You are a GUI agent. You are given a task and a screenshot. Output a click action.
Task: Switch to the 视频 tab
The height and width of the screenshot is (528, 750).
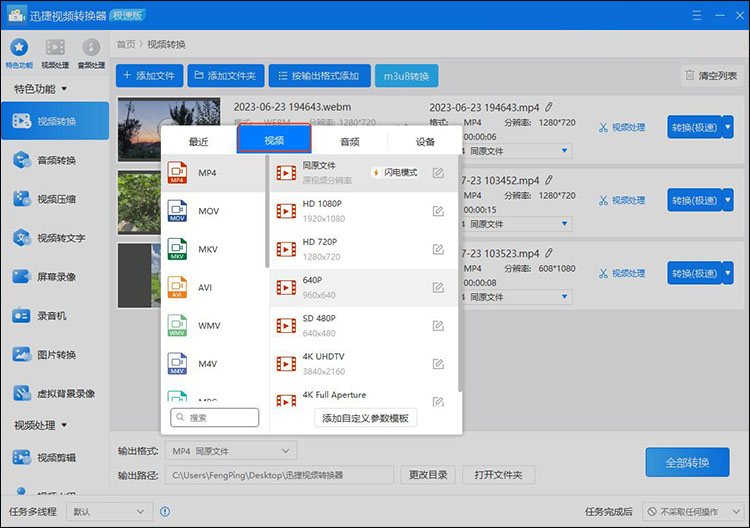tap(274, 140)
